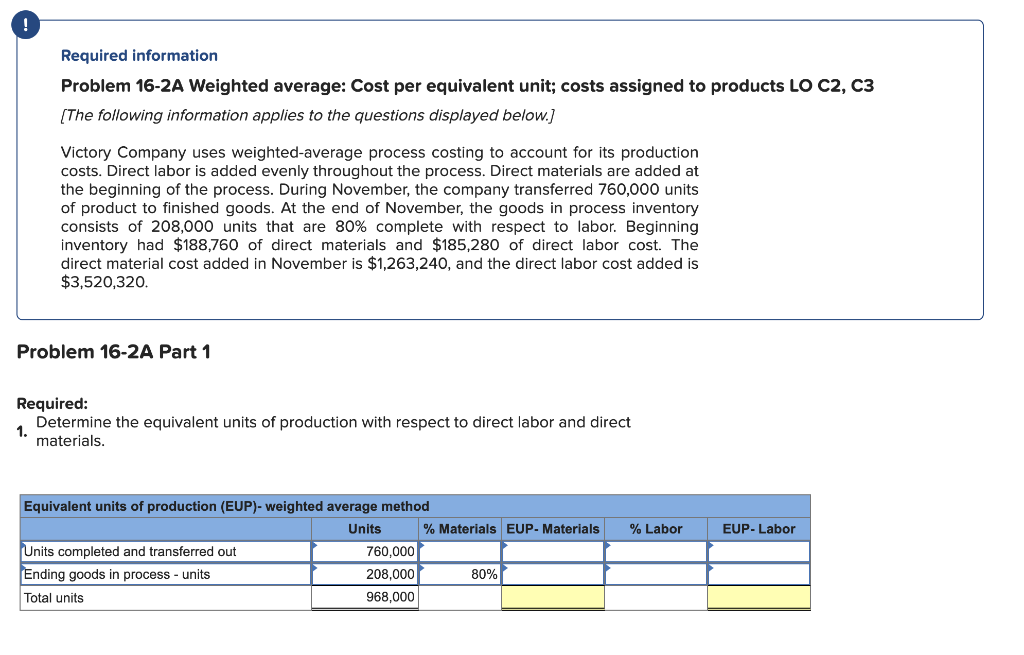Select the EUP-Labor column header
The image size is (1024, 655).
[759, 529]
